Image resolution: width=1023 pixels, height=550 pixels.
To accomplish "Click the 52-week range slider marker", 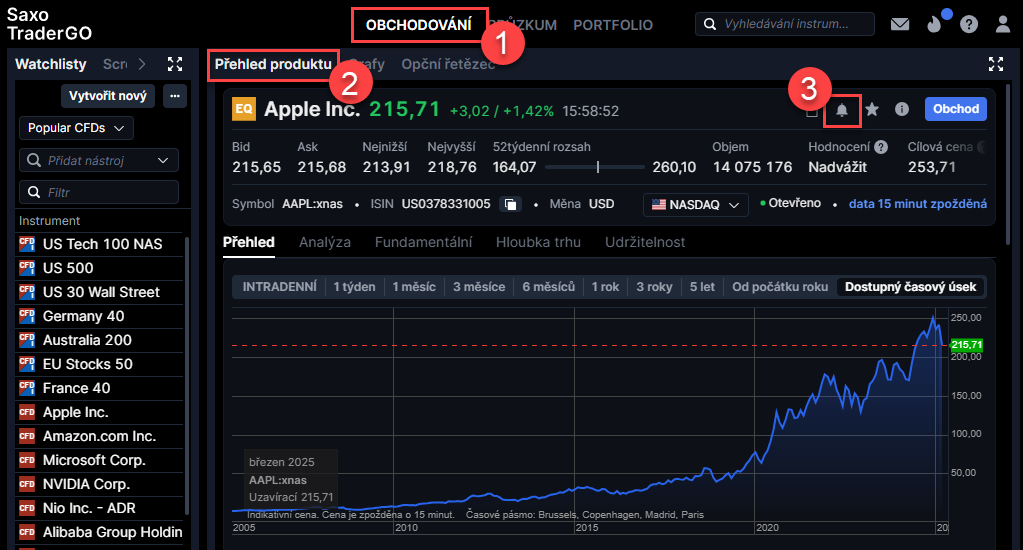I will click(x=598, y=167).
